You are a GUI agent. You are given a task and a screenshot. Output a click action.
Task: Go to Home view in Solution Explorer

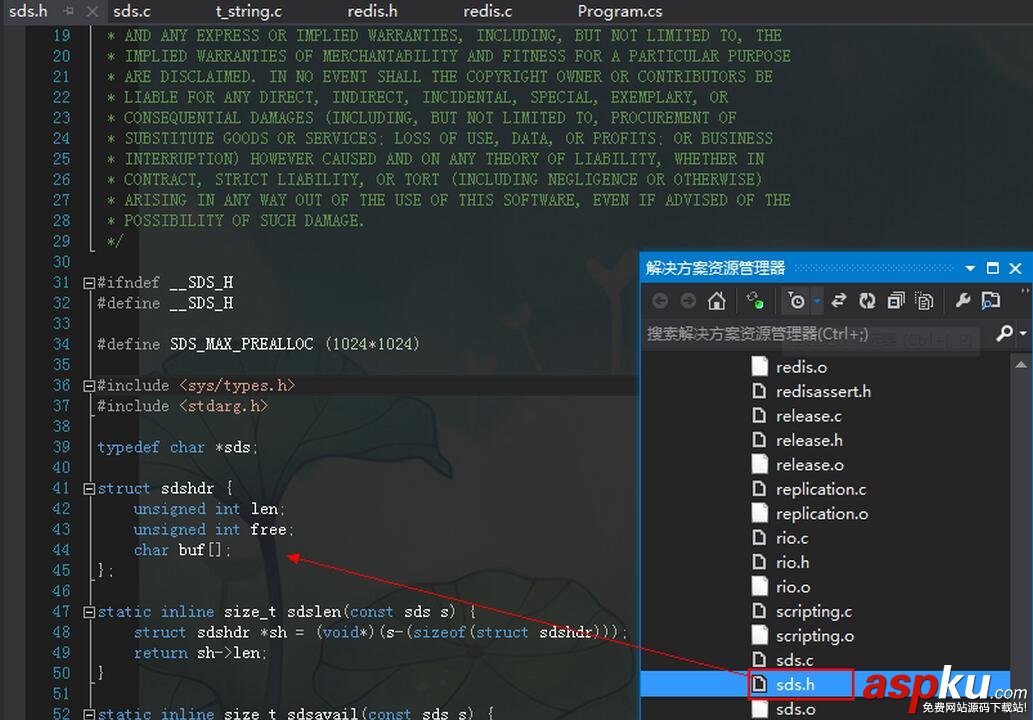(716, 301)
